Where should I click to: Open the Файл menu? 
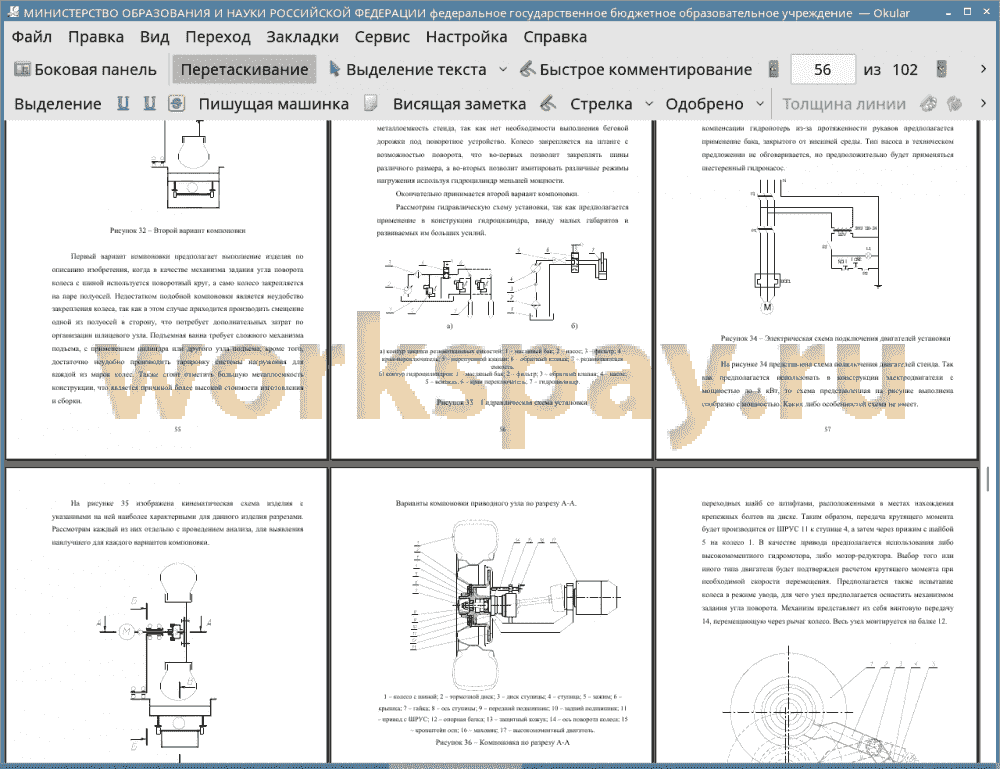[31, 37]
